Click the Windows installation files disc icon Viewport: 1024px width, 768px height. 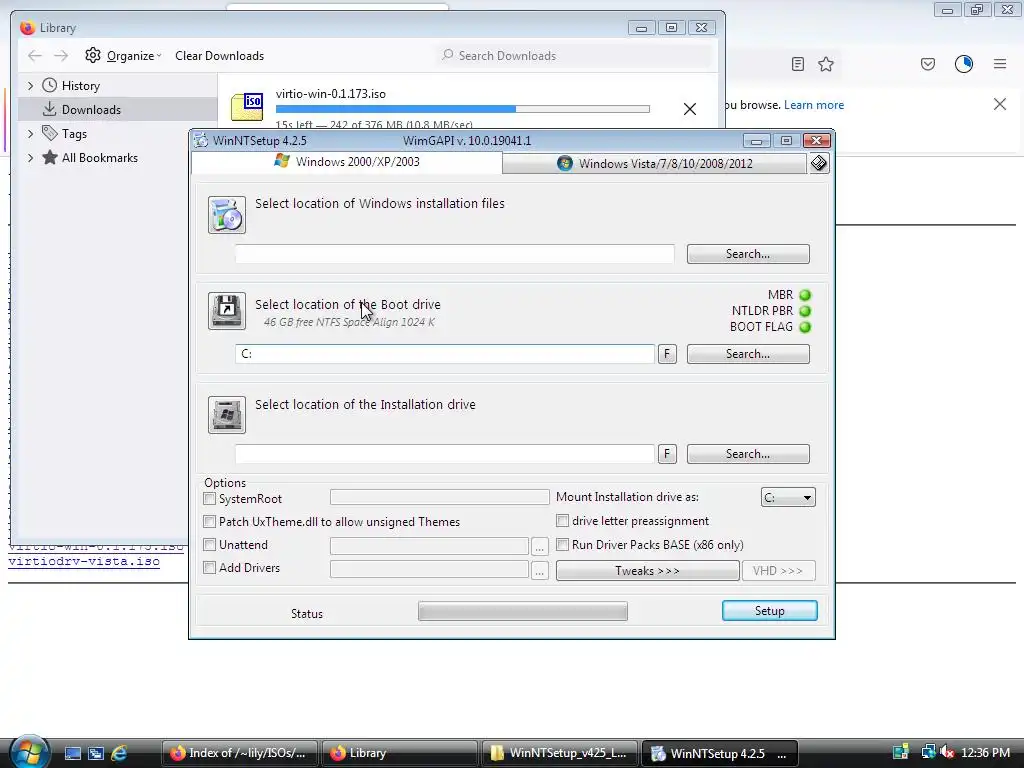click(227, 215)
